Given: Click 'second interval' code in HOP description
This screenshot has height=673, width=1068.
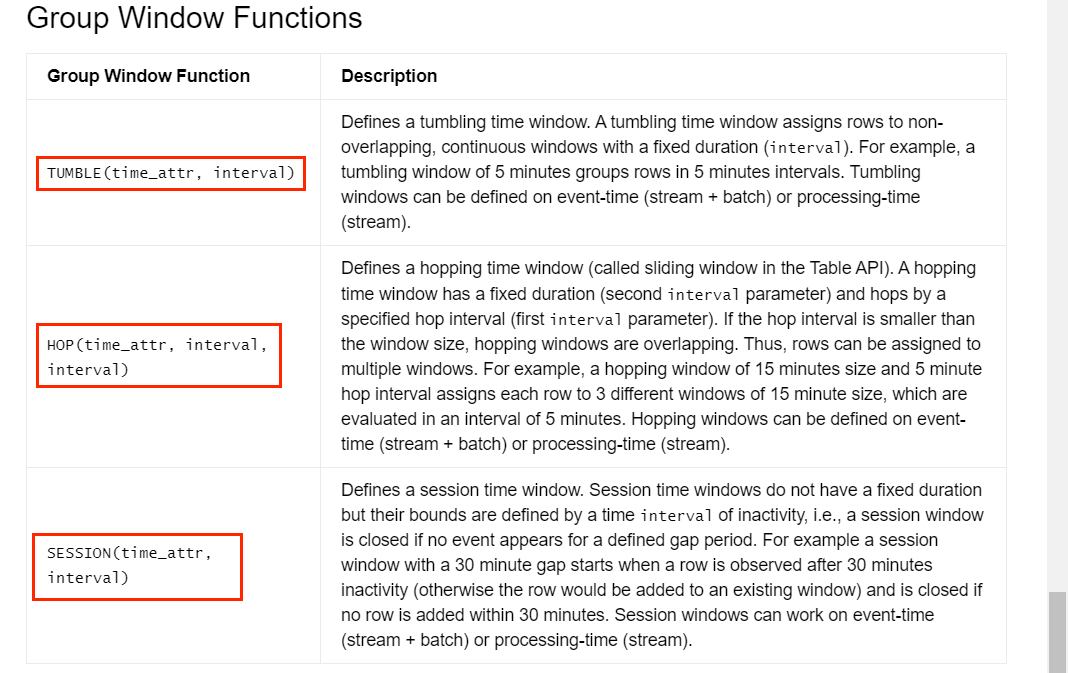Looking at the screenshot, I should 703,294.
